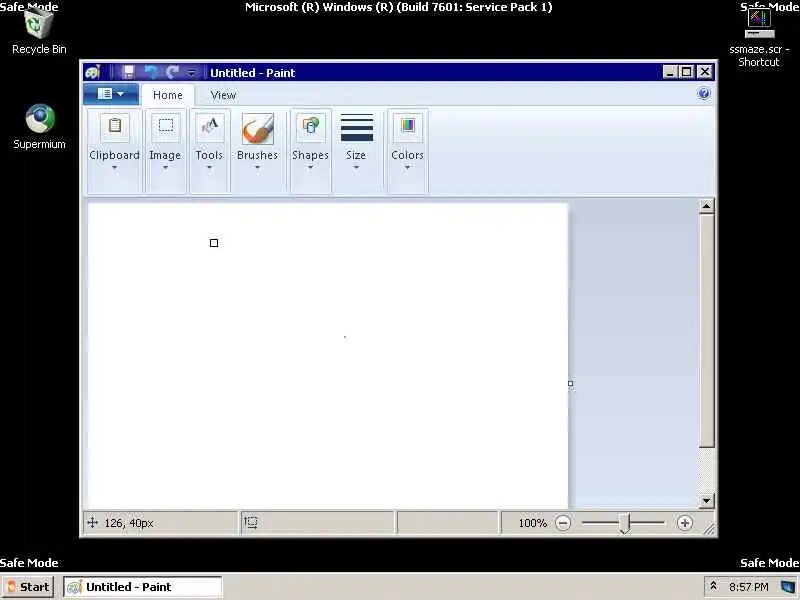The height and width of the screenshot is (600, 800).
Task: Switch to the Home ribbon tab
Action: click(167, 95)
